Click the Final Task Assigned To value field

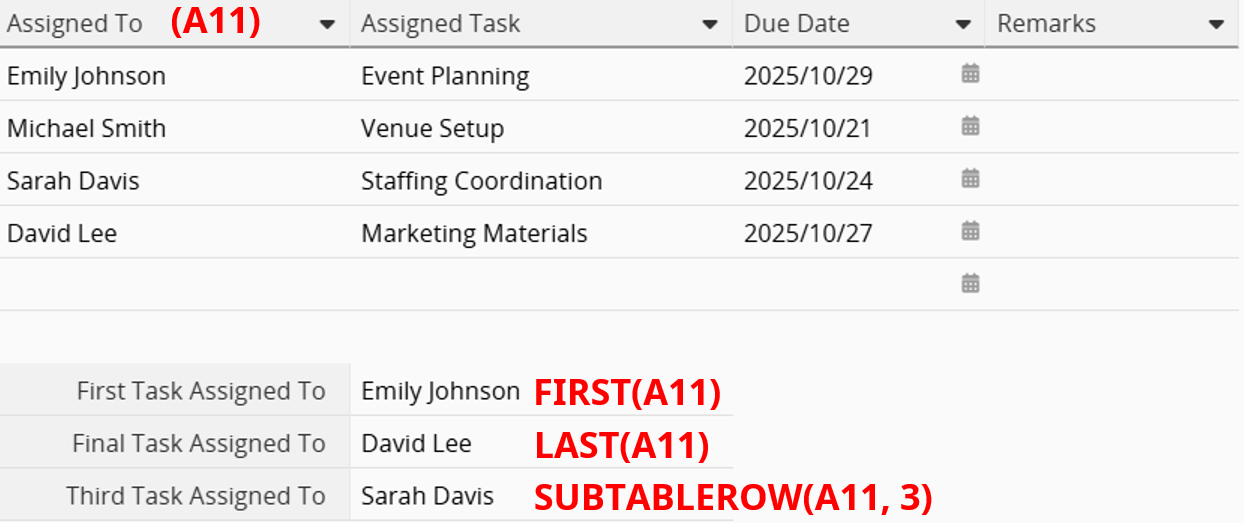417,444
